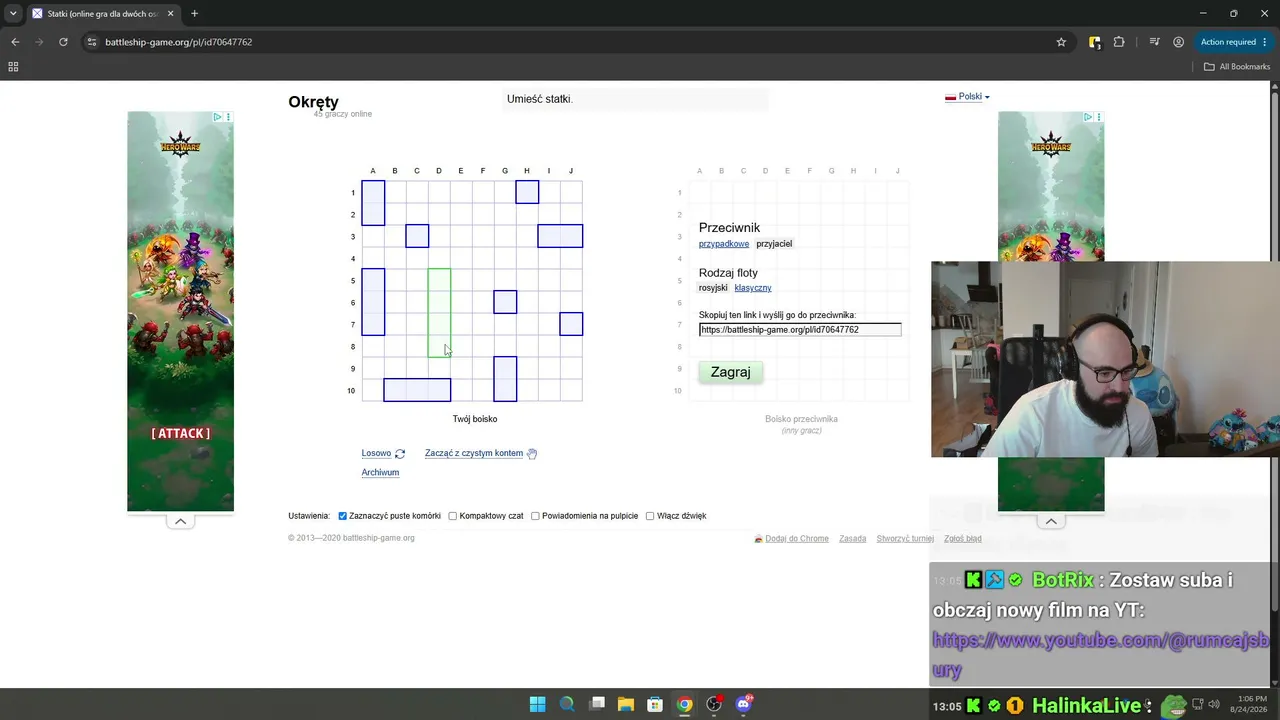Open the media controls icon in toolbar
This screenshot has width=1280, height=720.
pyautogui.click(x=1155, y=42)
